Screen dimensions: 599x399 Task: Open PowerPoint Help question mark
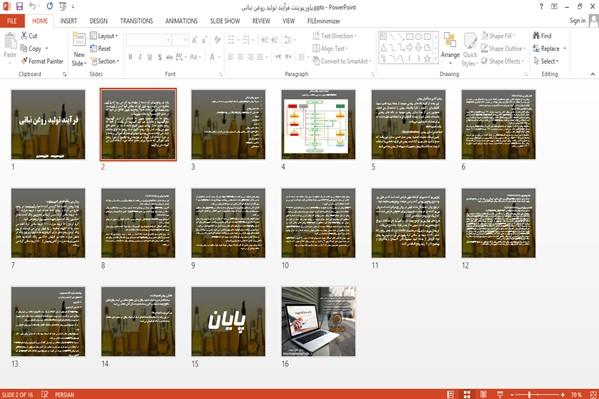[x=541, y=6]
